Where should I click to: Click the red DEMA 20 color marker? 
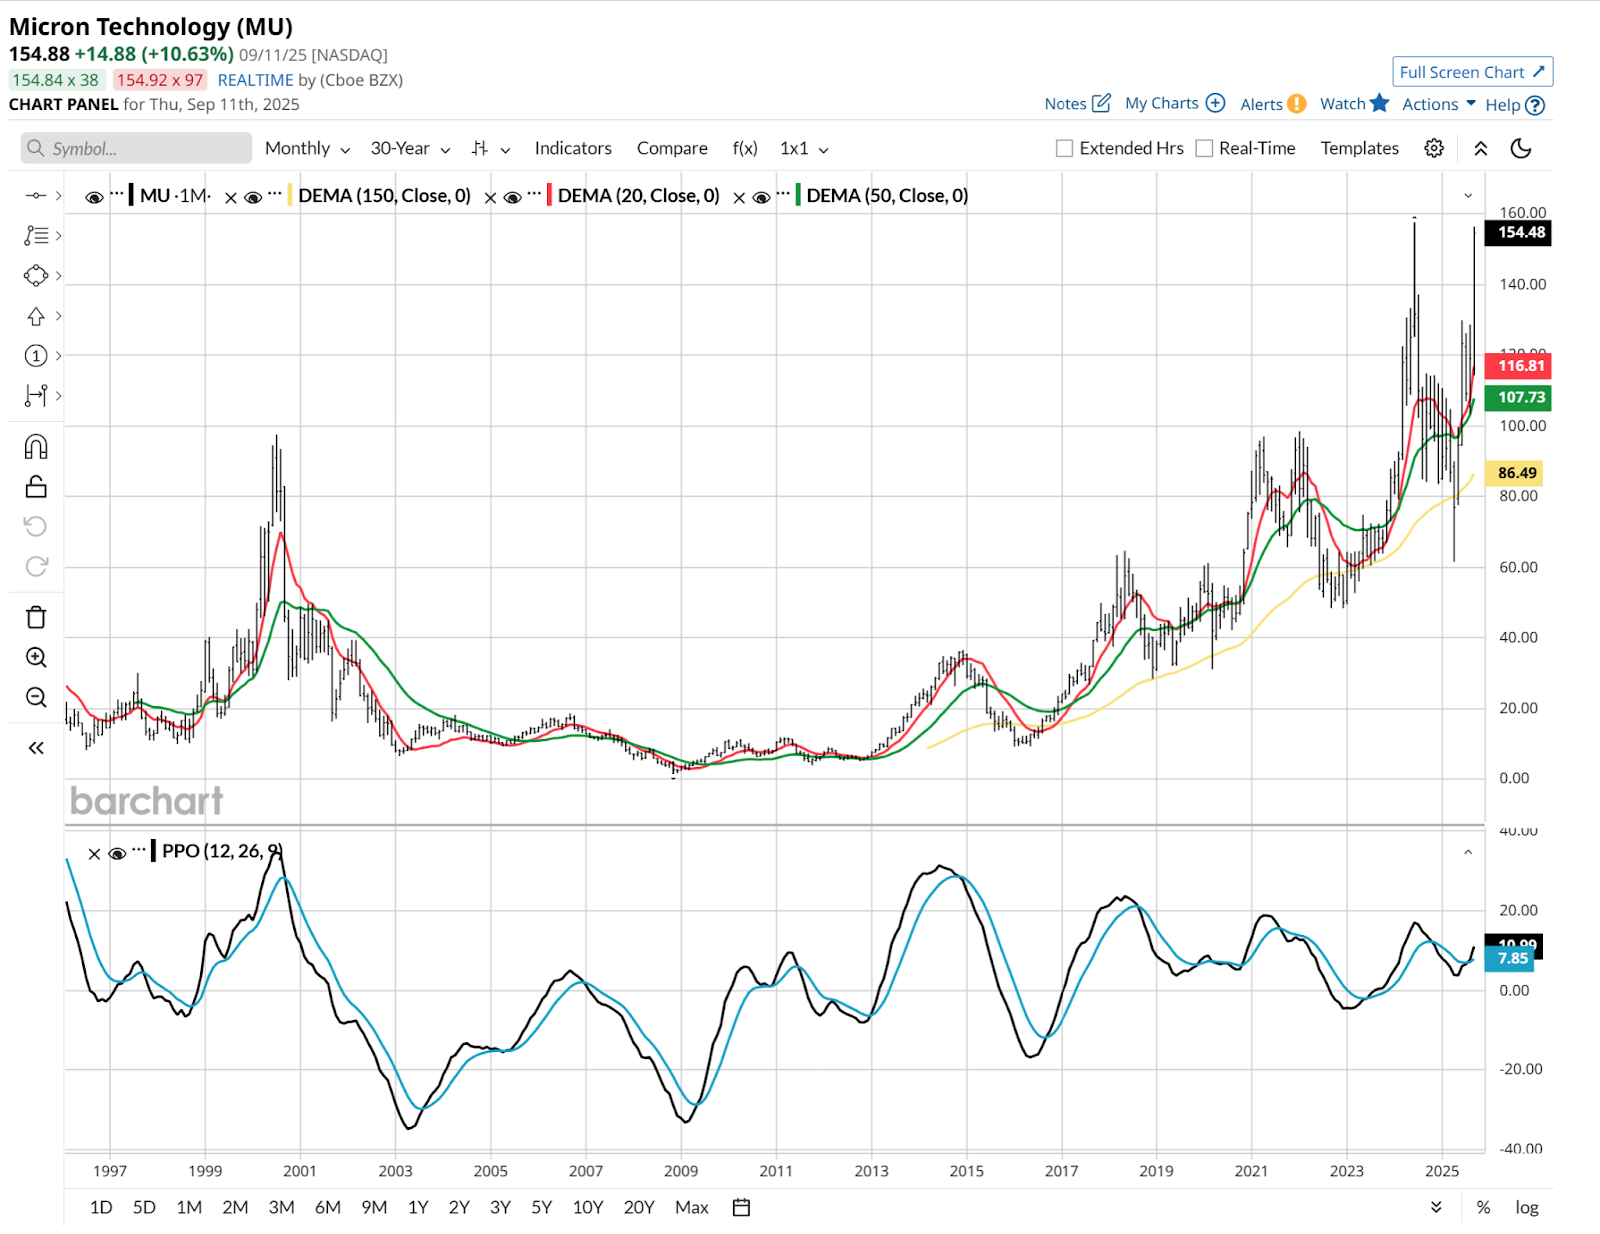[x=549, y=195]
